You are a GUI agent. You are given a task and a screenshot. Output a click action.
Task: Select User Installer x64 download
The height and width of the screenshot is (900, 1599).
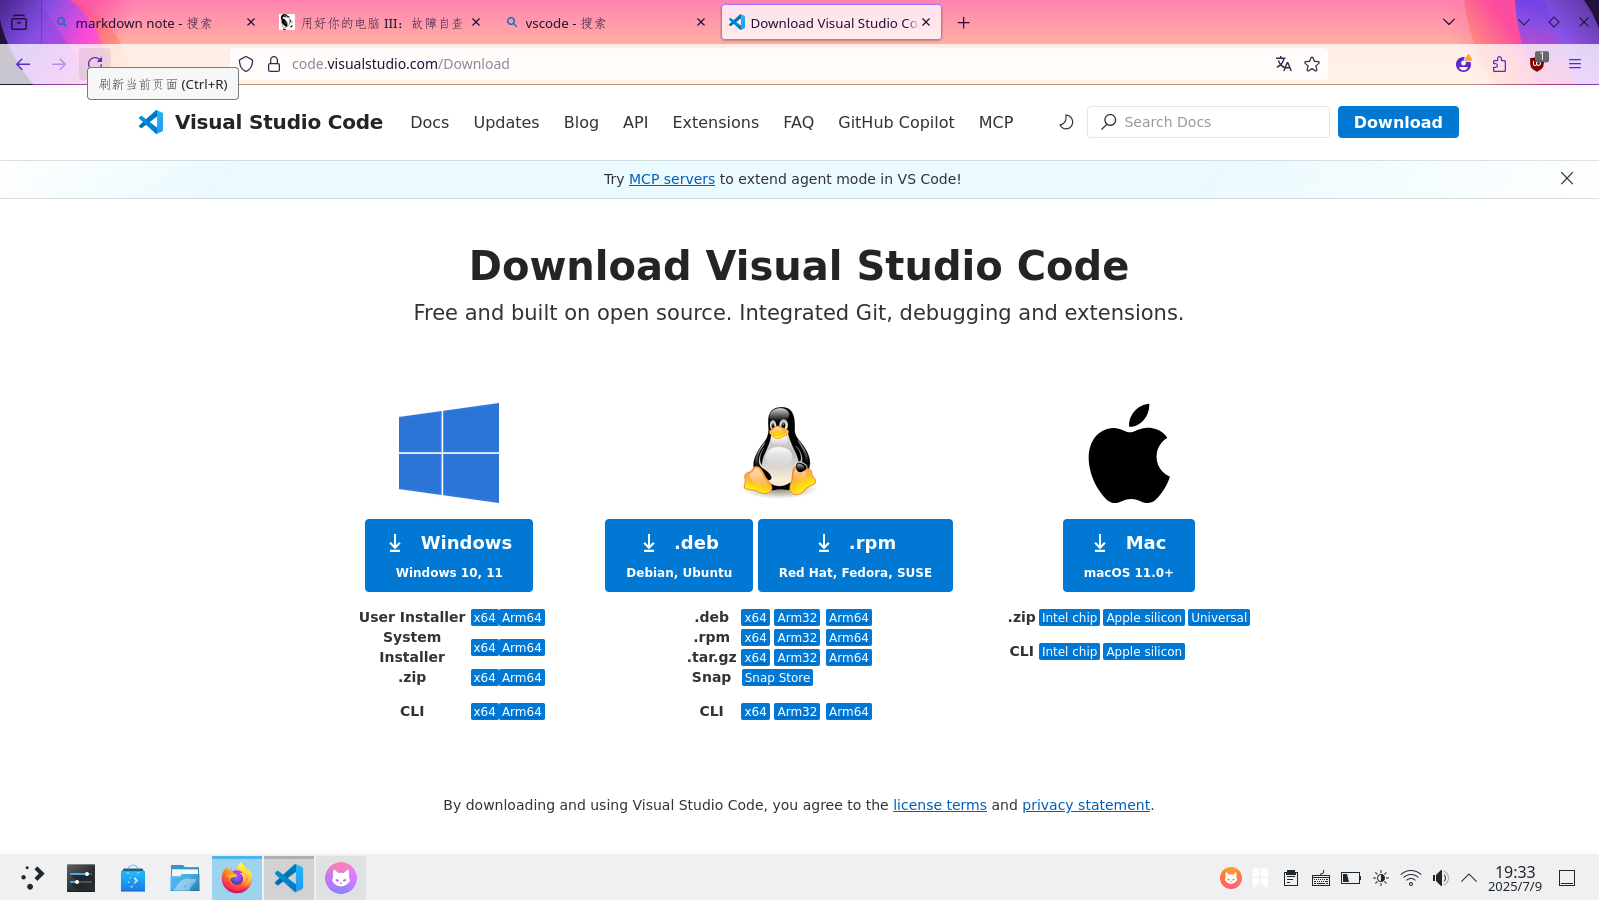(485, 618)
